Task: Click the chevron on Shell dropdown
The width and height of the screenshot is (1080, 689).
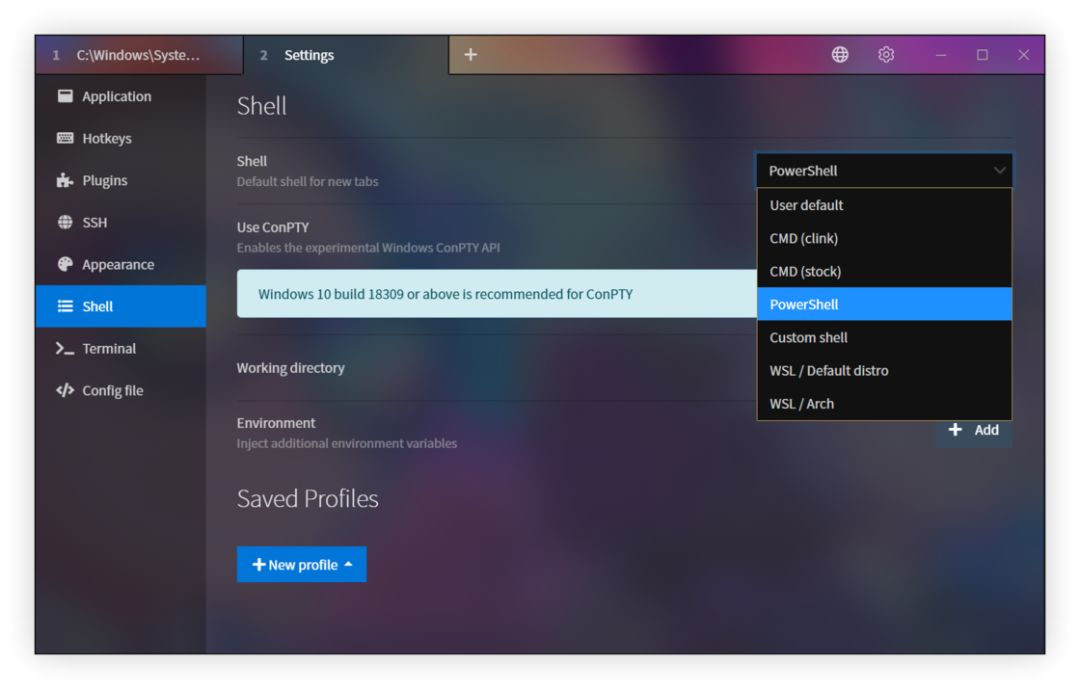Action: coord(999,171)
